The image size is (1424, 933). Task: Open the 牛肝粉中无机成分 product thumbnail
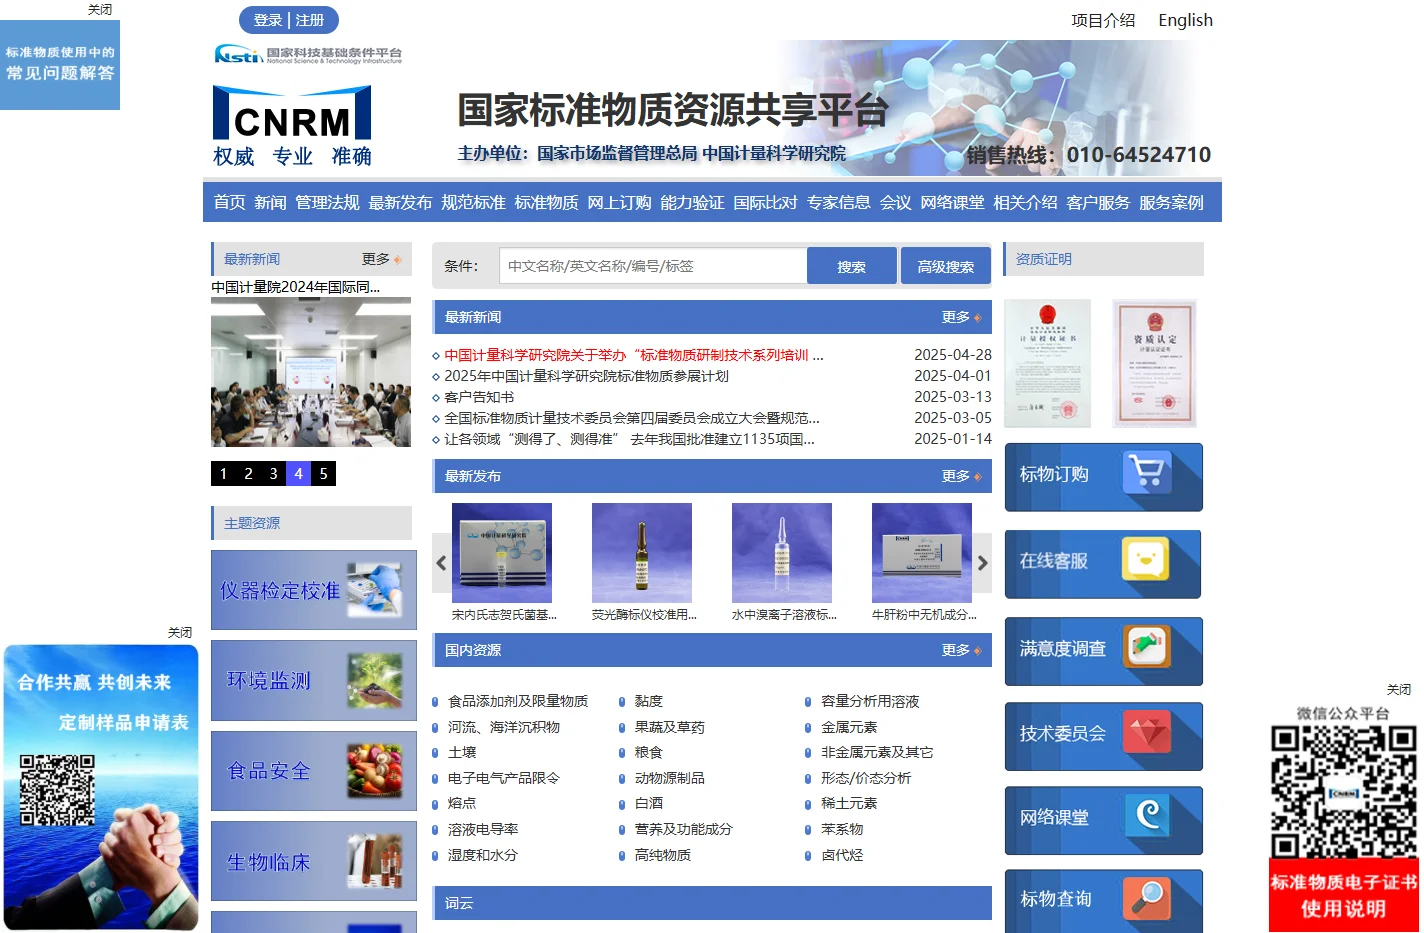pos(922,553)
